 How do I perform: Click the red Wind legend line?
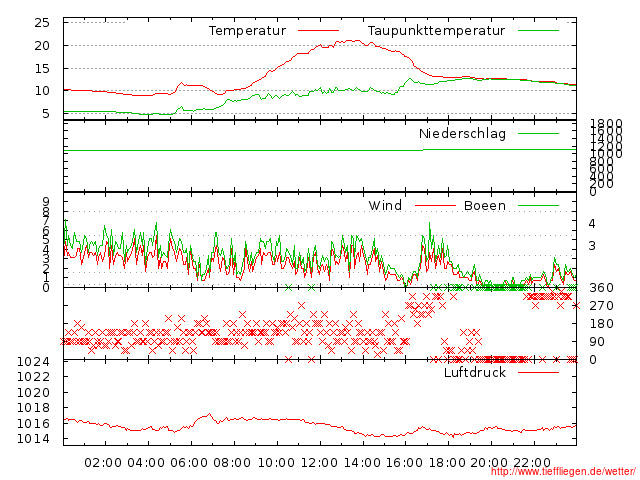(x=436, y=205)
